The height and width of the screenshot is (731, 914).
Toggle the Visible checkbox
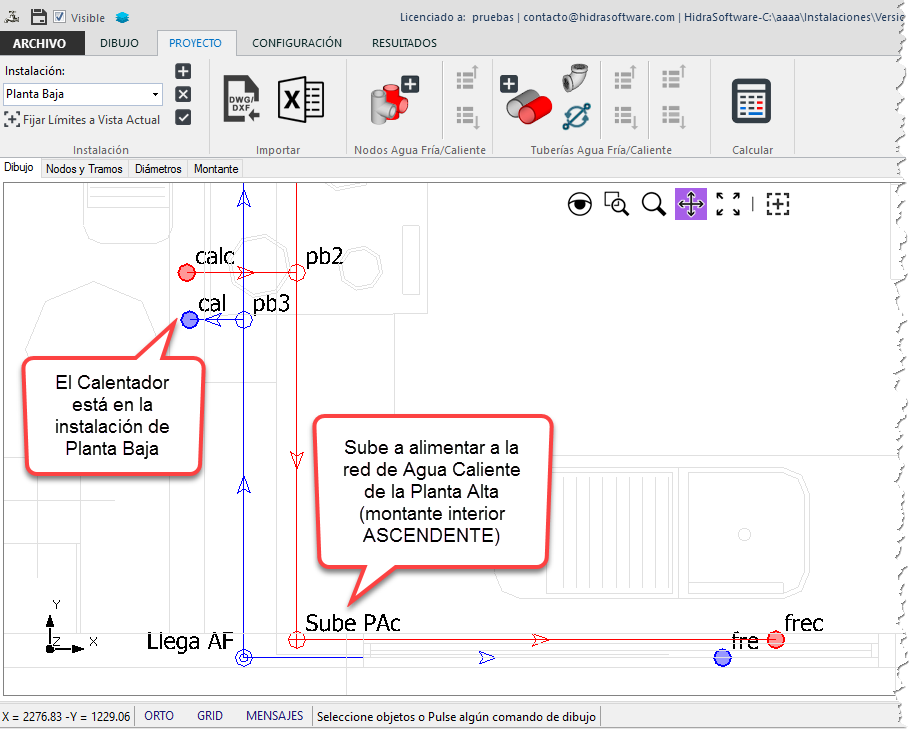pos(60,17)
